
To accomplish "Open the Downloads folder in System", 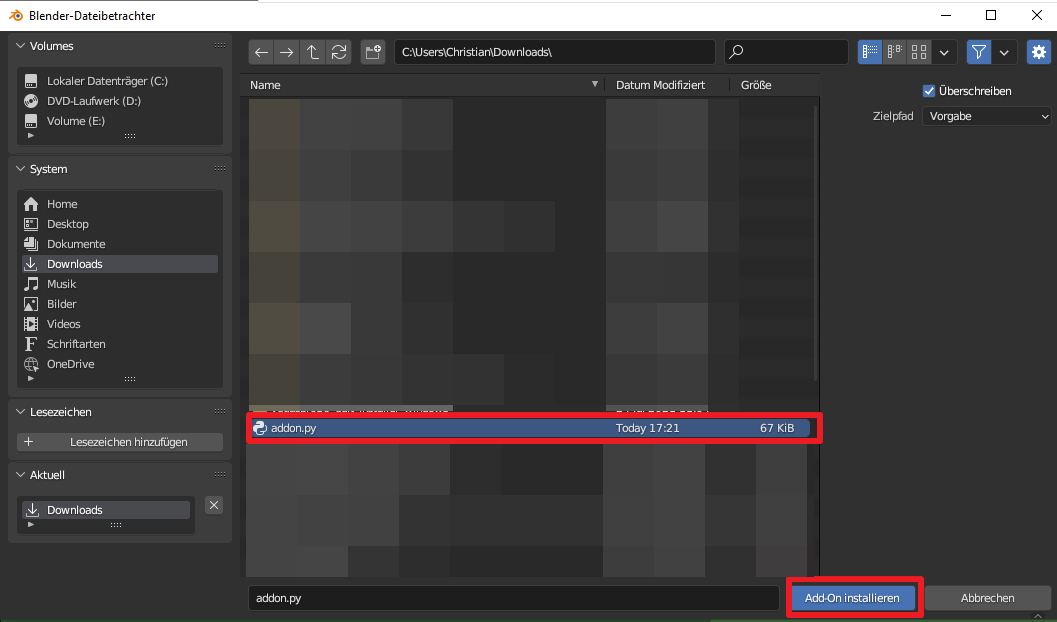I will point(120,264).
